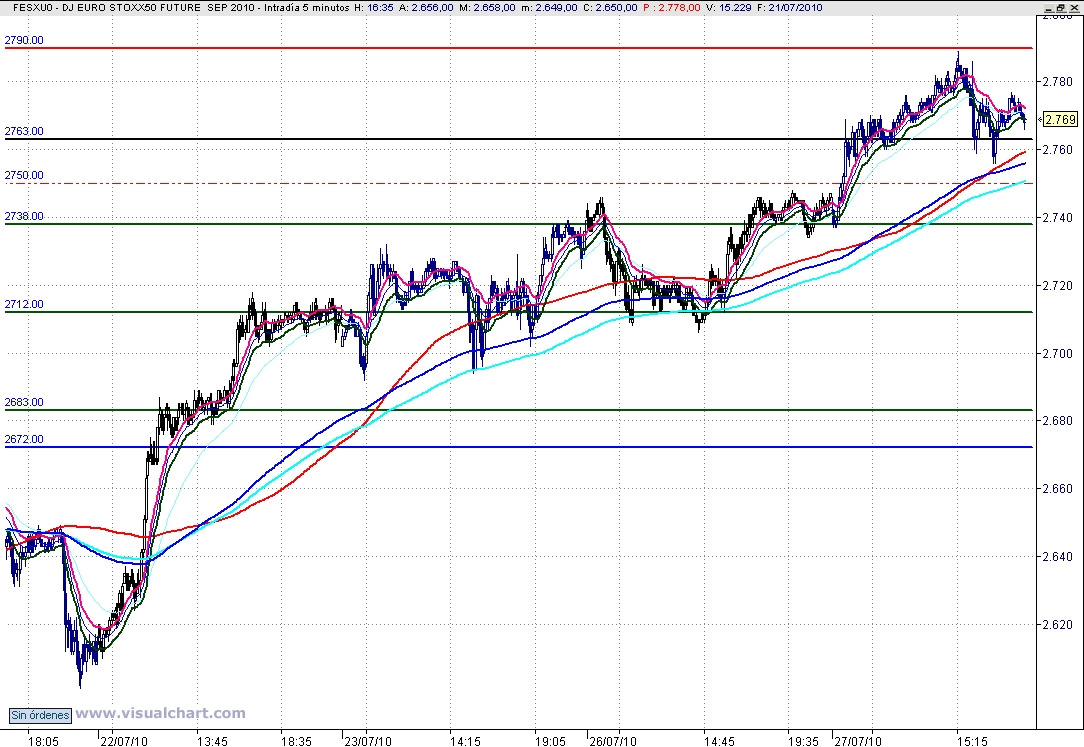1084x747 pixels.
Task: Click the F: 21/07/2010 date field
Action: point(789,8)
